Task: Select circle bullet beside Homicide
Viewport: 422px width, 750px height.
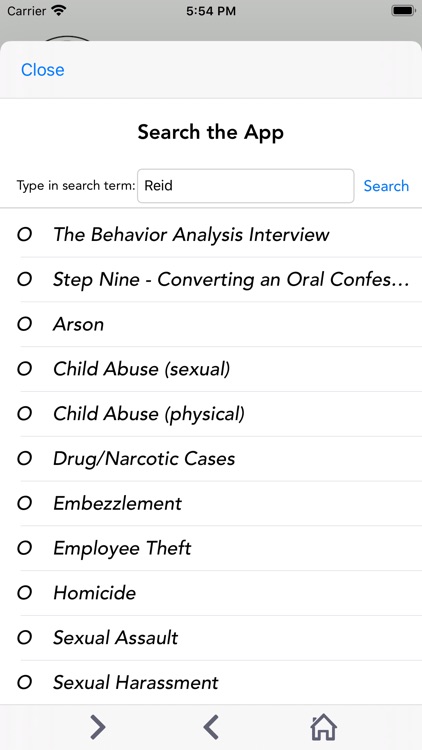Action: [24, 593]
